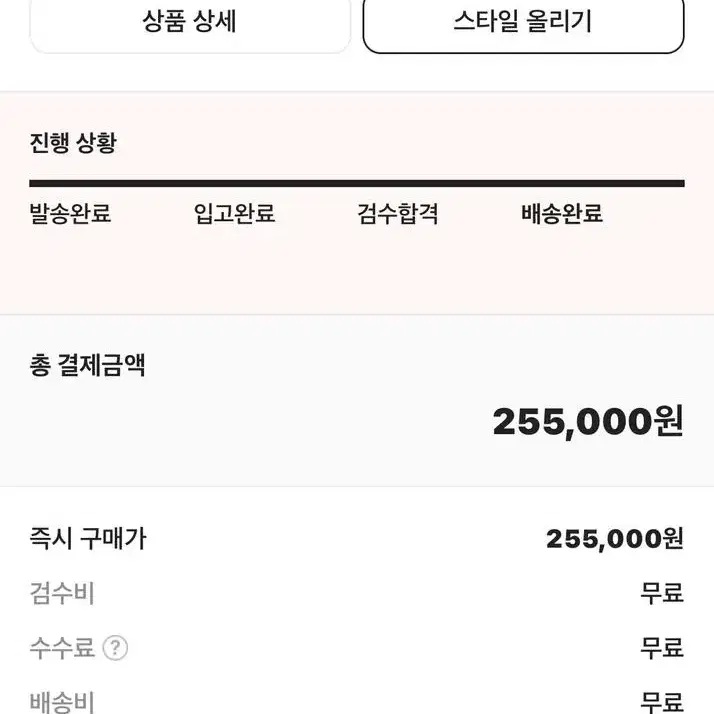Click the 무료 value for 배송비
This screenshot has height=714, width=714.
662,702
